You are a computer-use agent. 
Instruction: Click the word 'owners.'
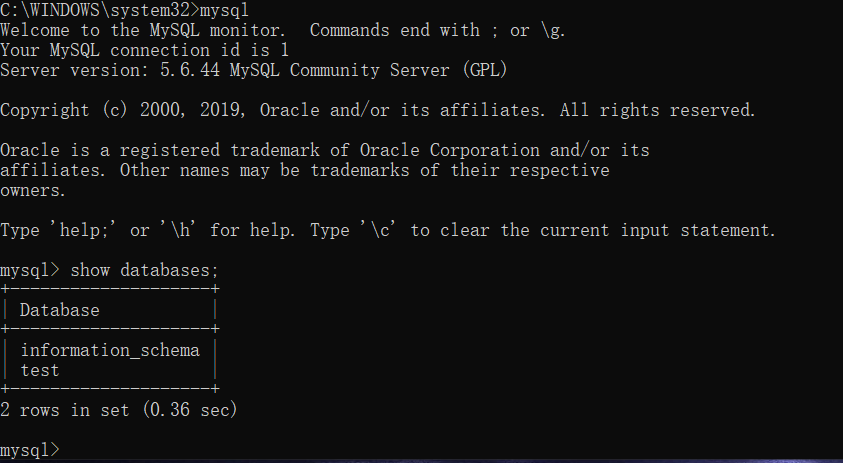point(32,190)
